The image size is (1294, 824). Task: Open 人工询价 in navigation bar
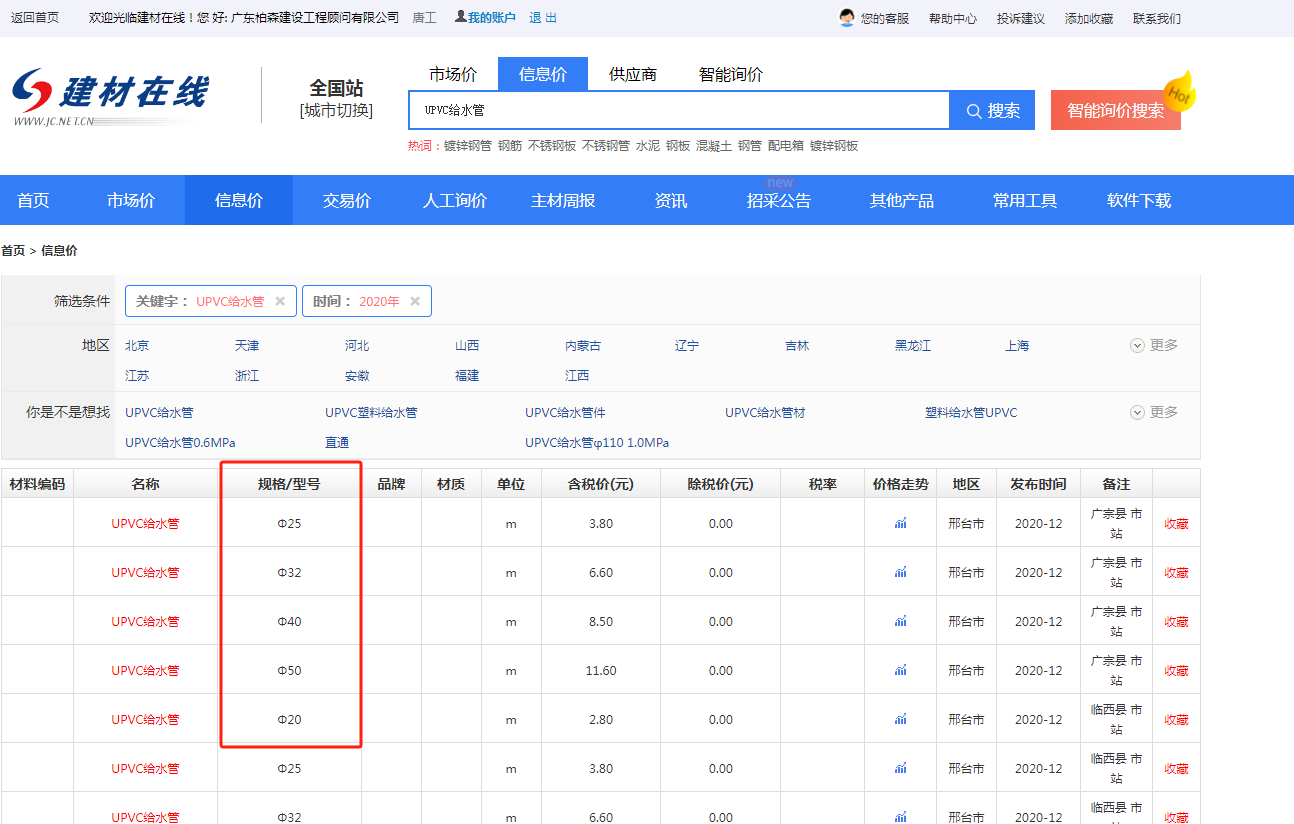click(455, 201)
